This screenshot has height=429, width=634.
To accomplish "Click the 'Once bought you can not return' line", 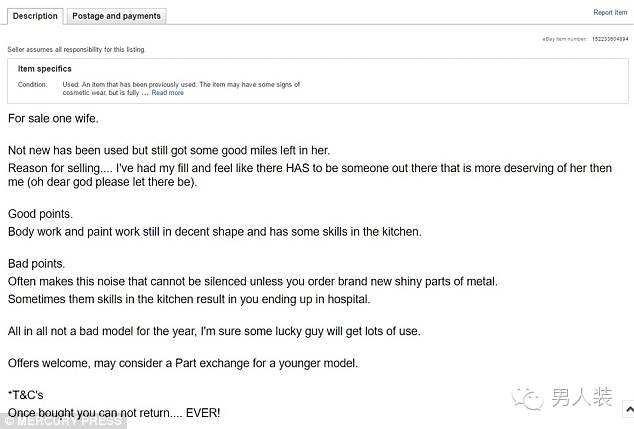I will coord(114,413).
